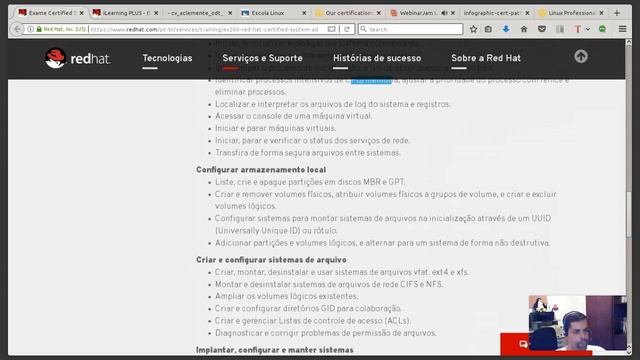Focus the redhat.com URL address field
Viewport: 640px width, 360px height.
point(204,29)
